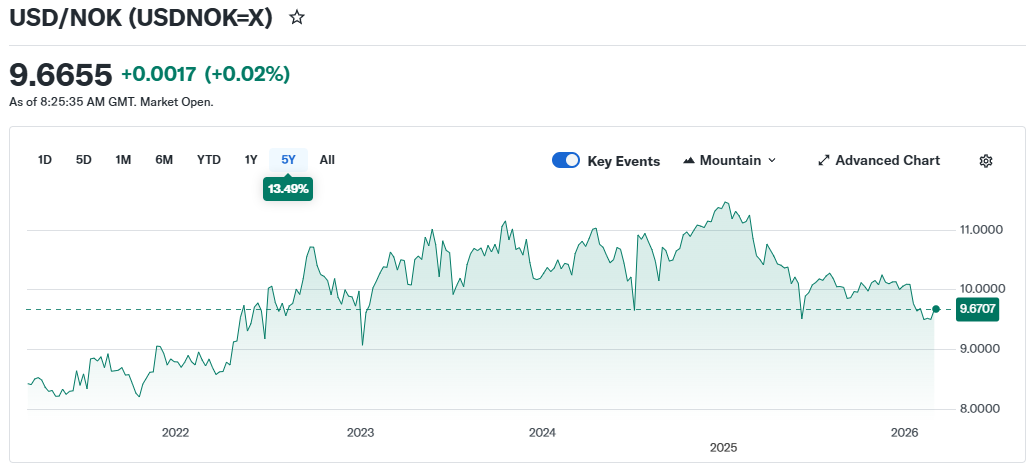Click the mountain chart type icon
1033x466 pixels.
tap(689, 161)
